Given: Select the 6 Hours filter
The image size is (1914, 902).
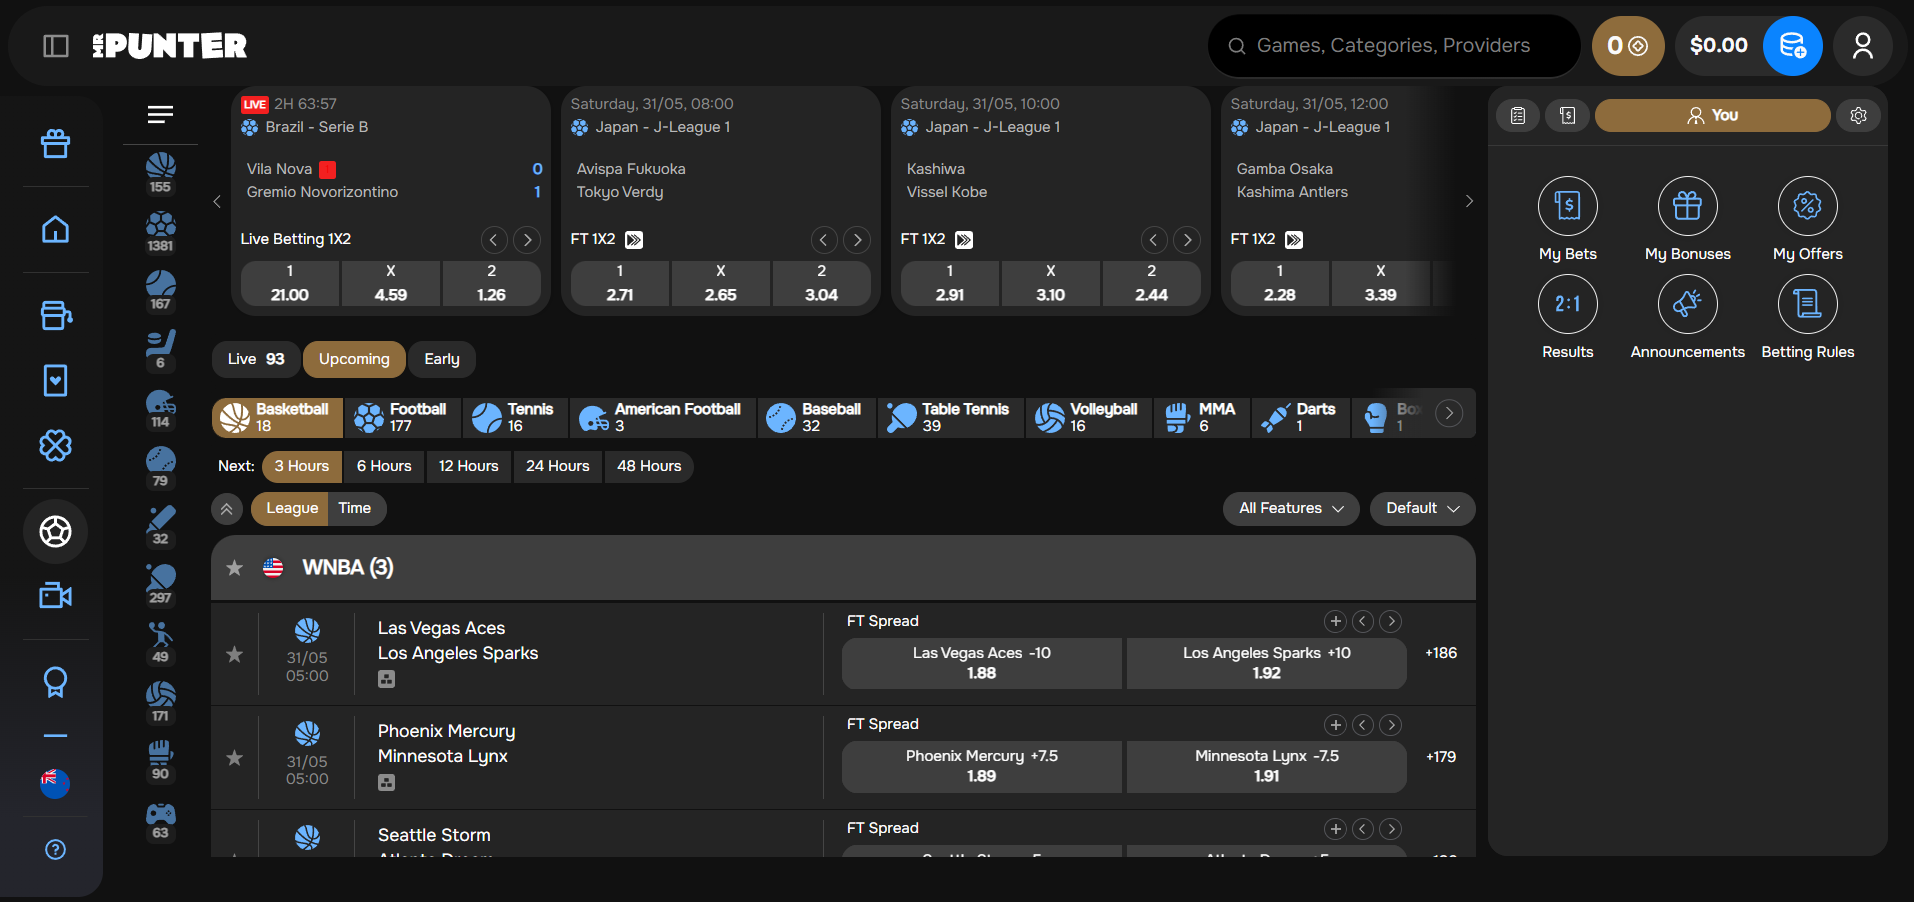Looking at the screenshot, I should 384,466.
